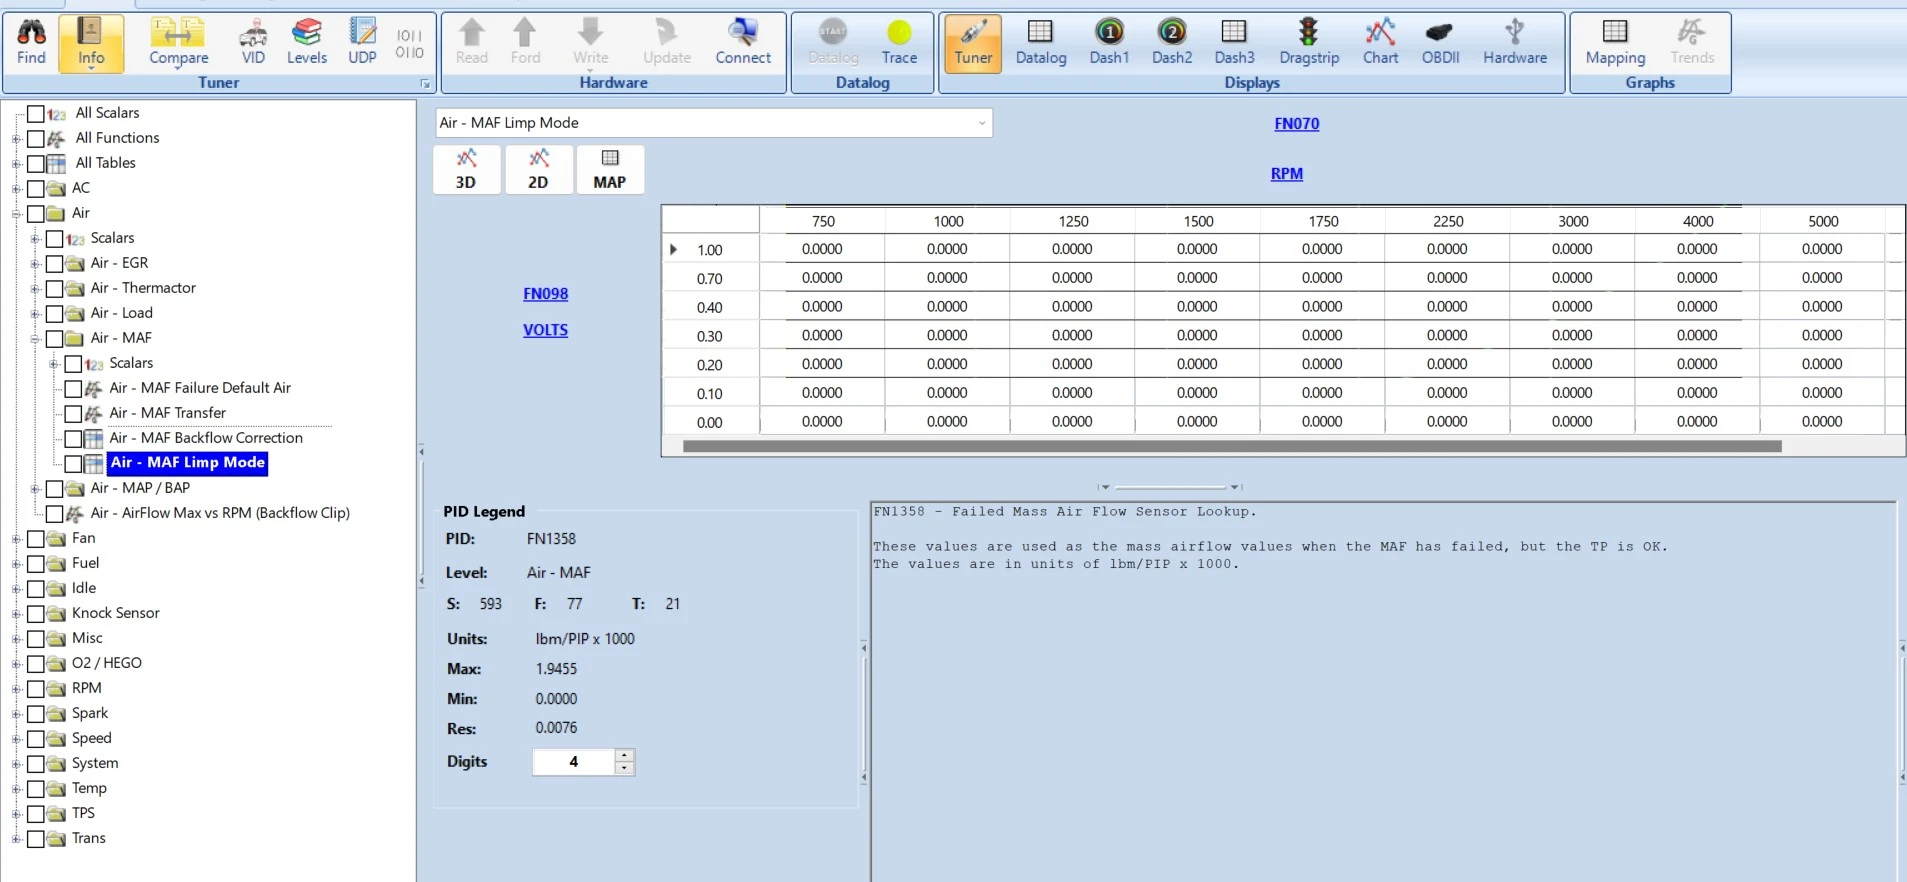The image size is (1907, 882).
Task: Click the Connect hardware icon
Action: point(743,43)
